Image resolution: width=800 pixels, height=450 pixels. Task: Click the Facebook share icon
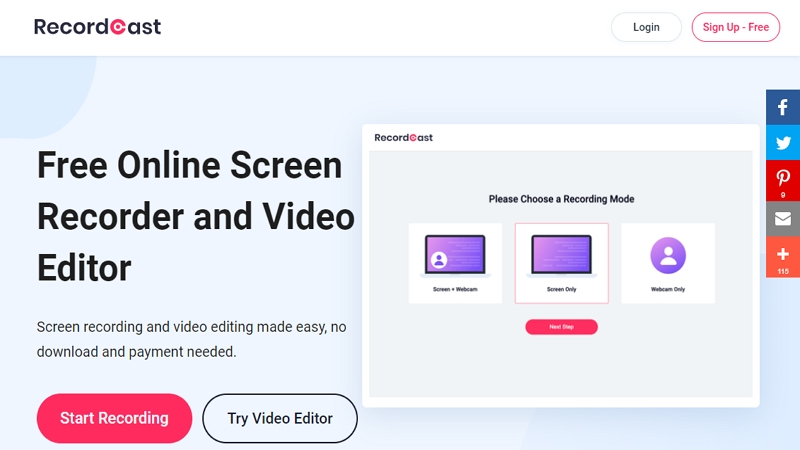pyautogui.click(x=783, y=107)
